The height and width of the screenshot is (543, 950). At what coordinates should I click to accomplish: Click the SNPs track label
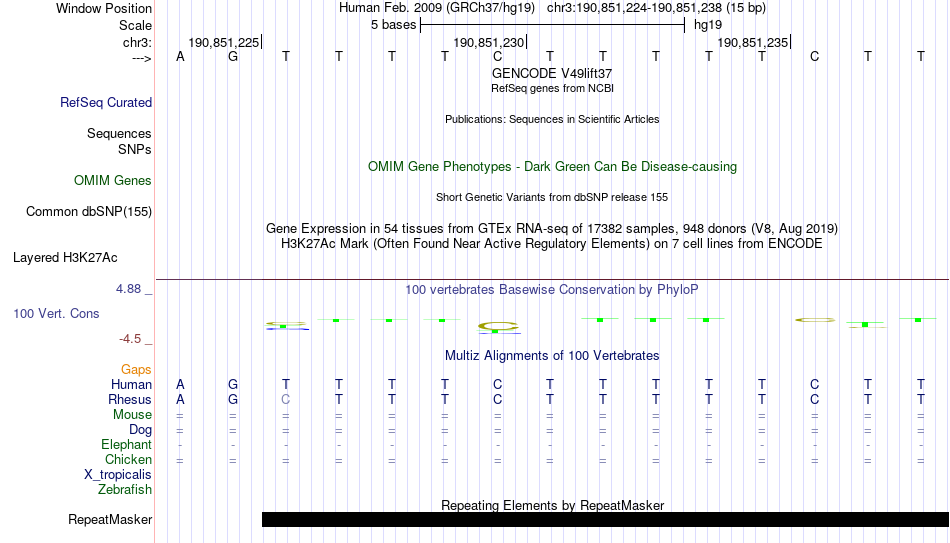[x=135, y=149]
